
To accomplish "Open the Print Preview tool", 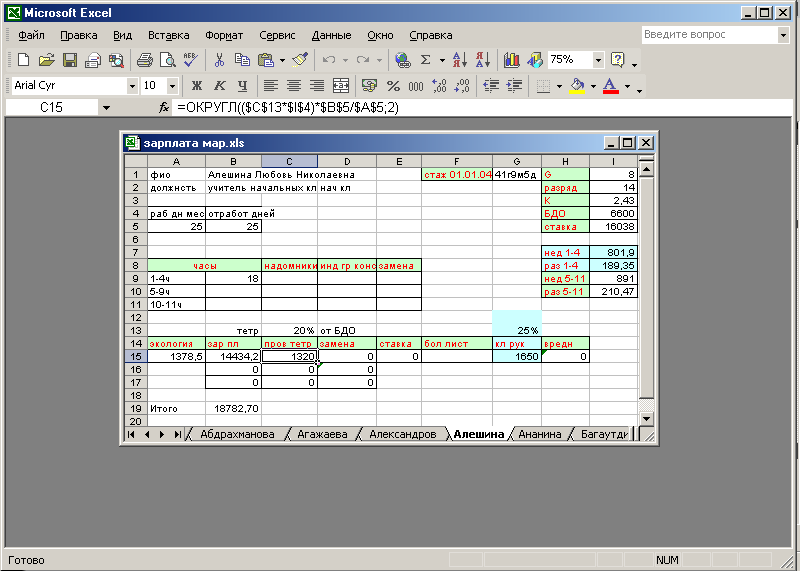I will click(168, 60).
